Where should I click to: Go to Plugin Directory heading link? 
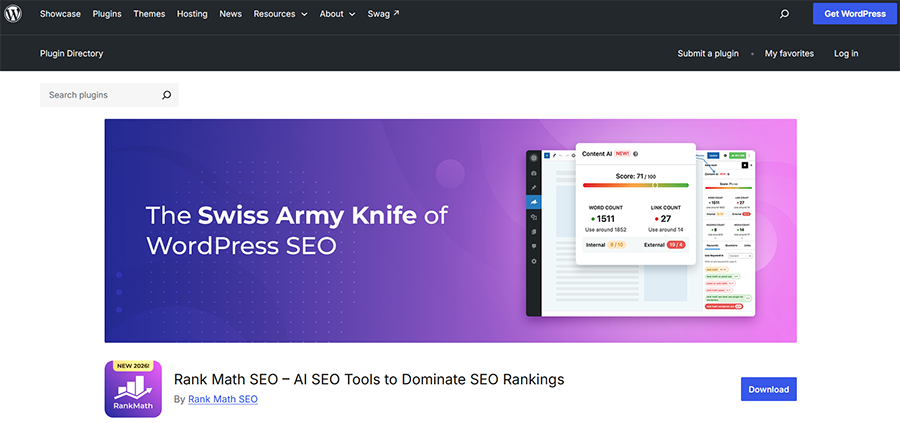pos(72,53)
